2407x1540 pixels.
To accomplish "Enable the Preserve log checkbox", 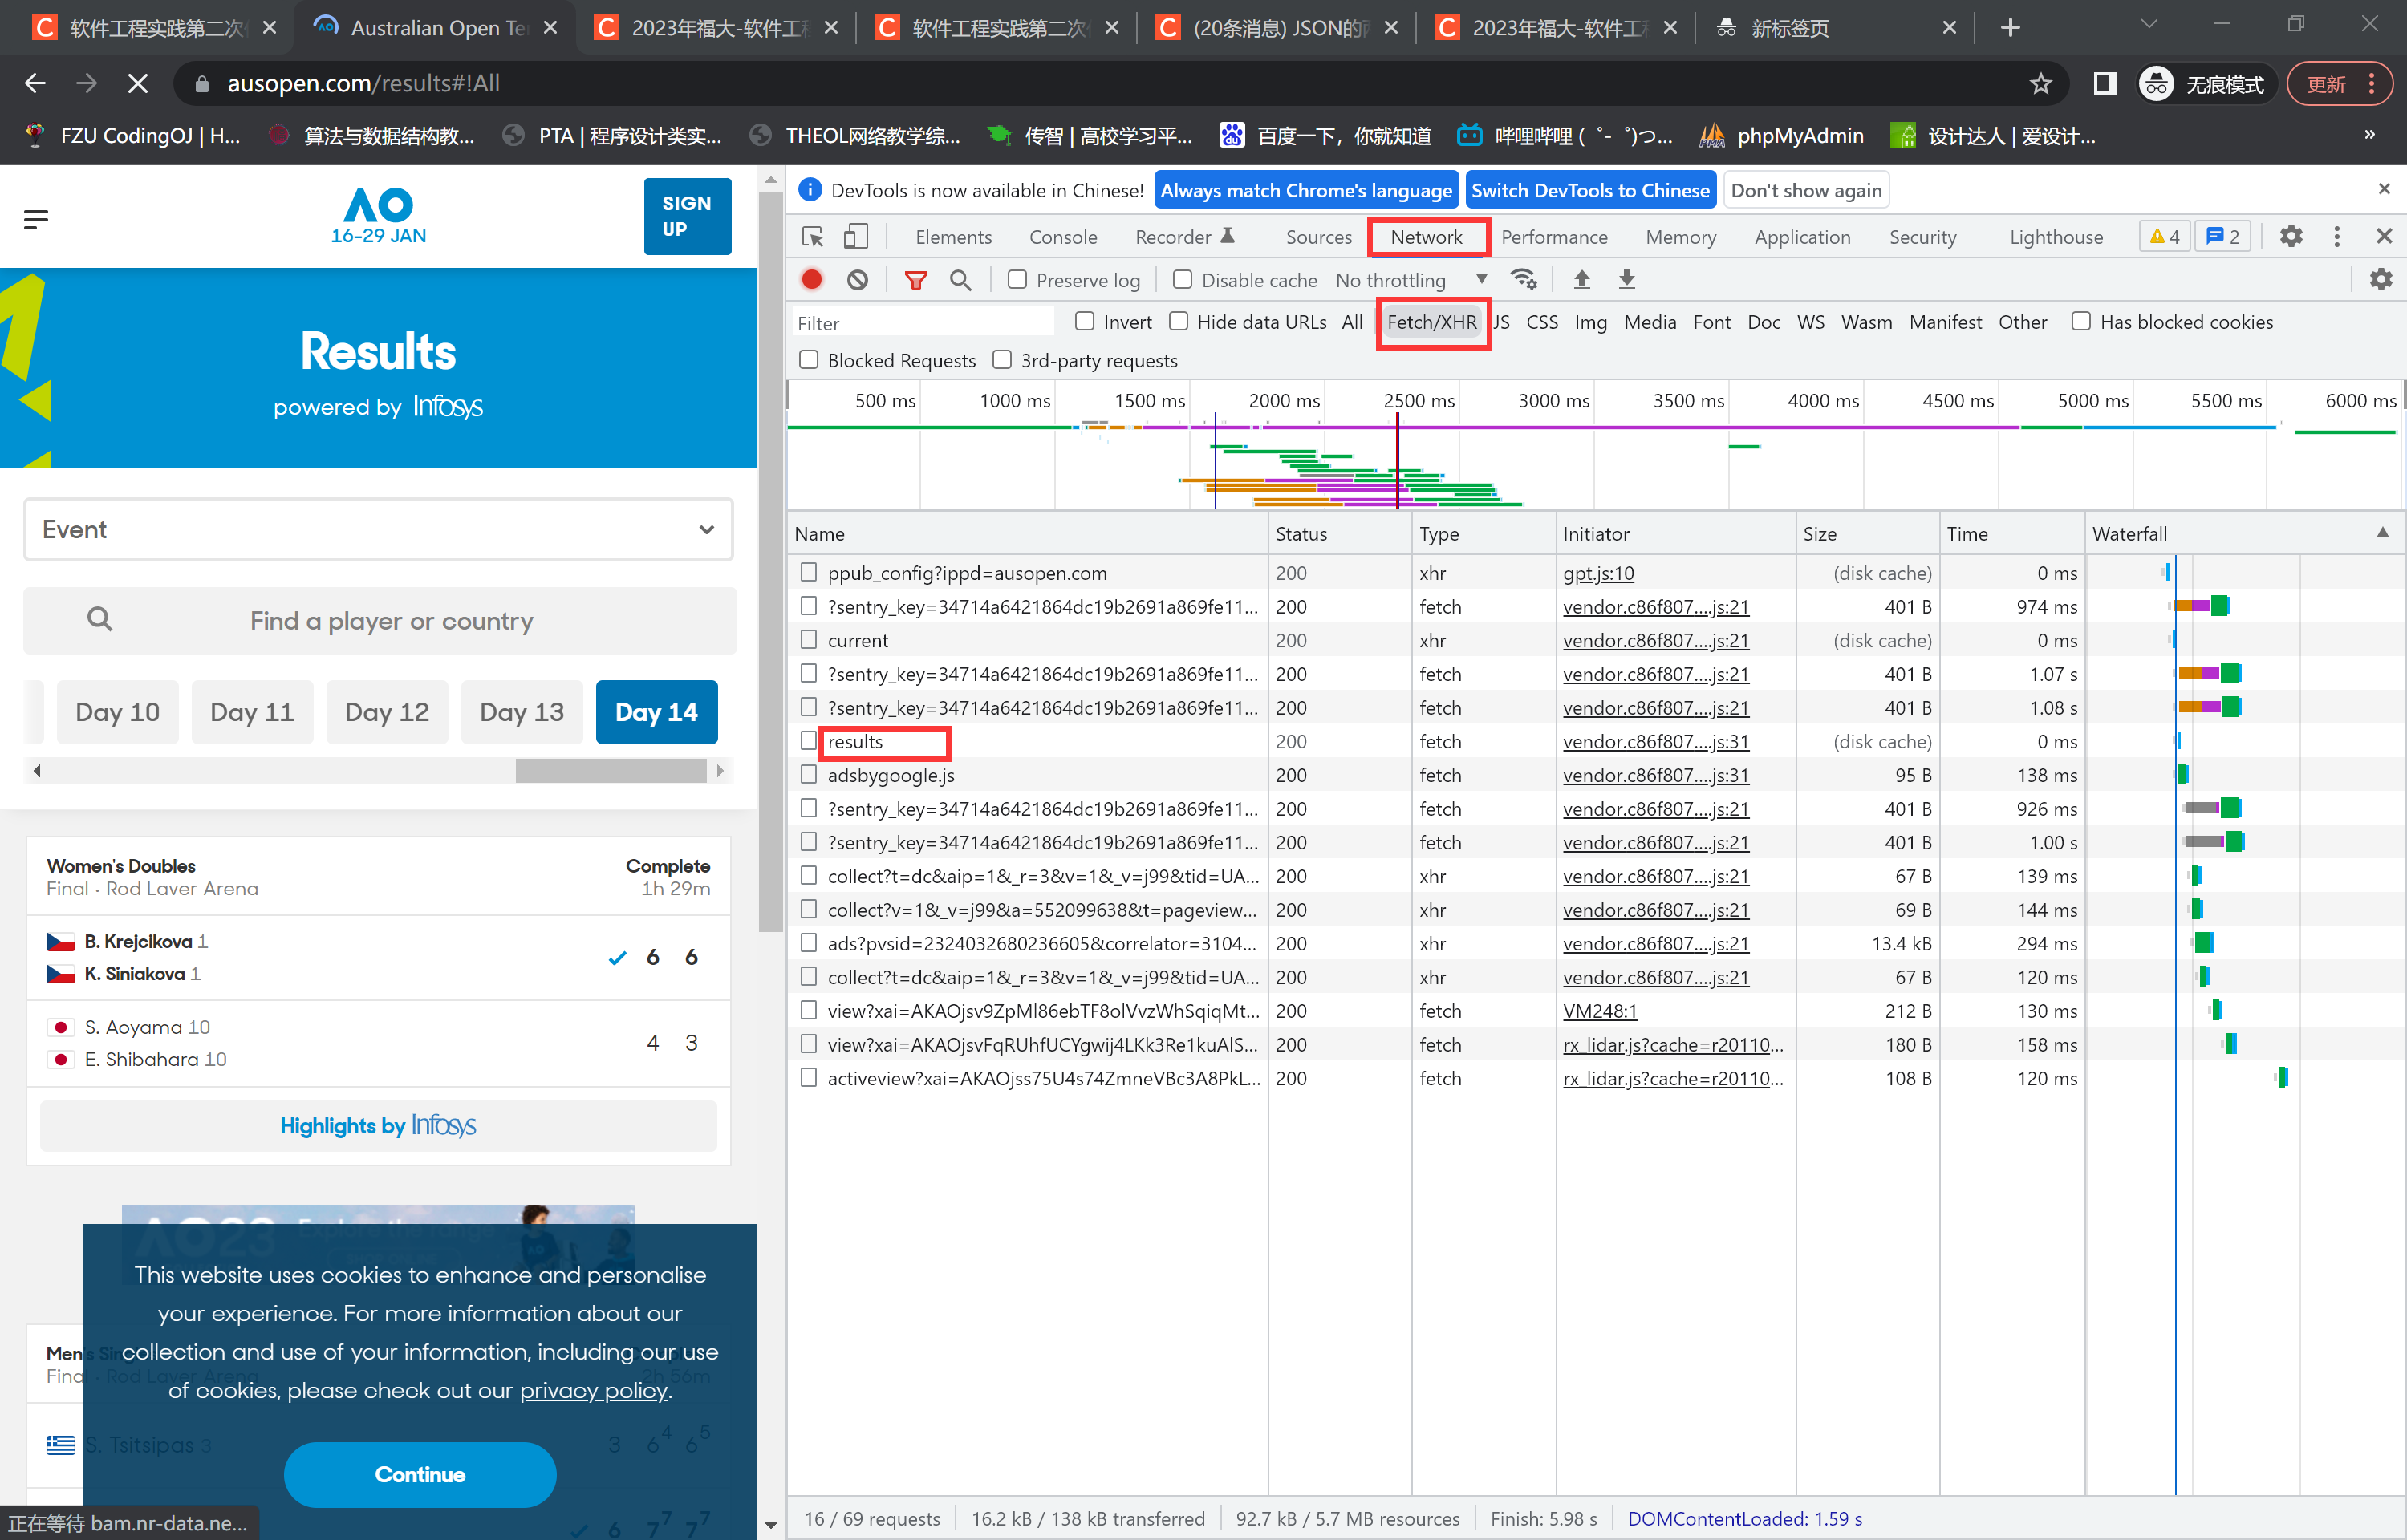I will point(1017,280).
